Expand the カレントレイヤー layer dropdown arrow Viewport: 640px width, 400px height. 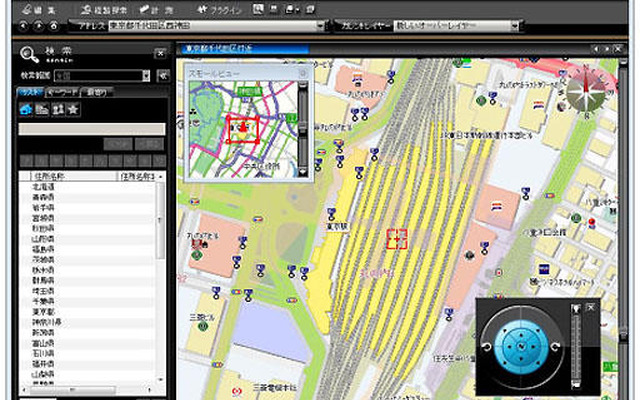coord(515,26)
